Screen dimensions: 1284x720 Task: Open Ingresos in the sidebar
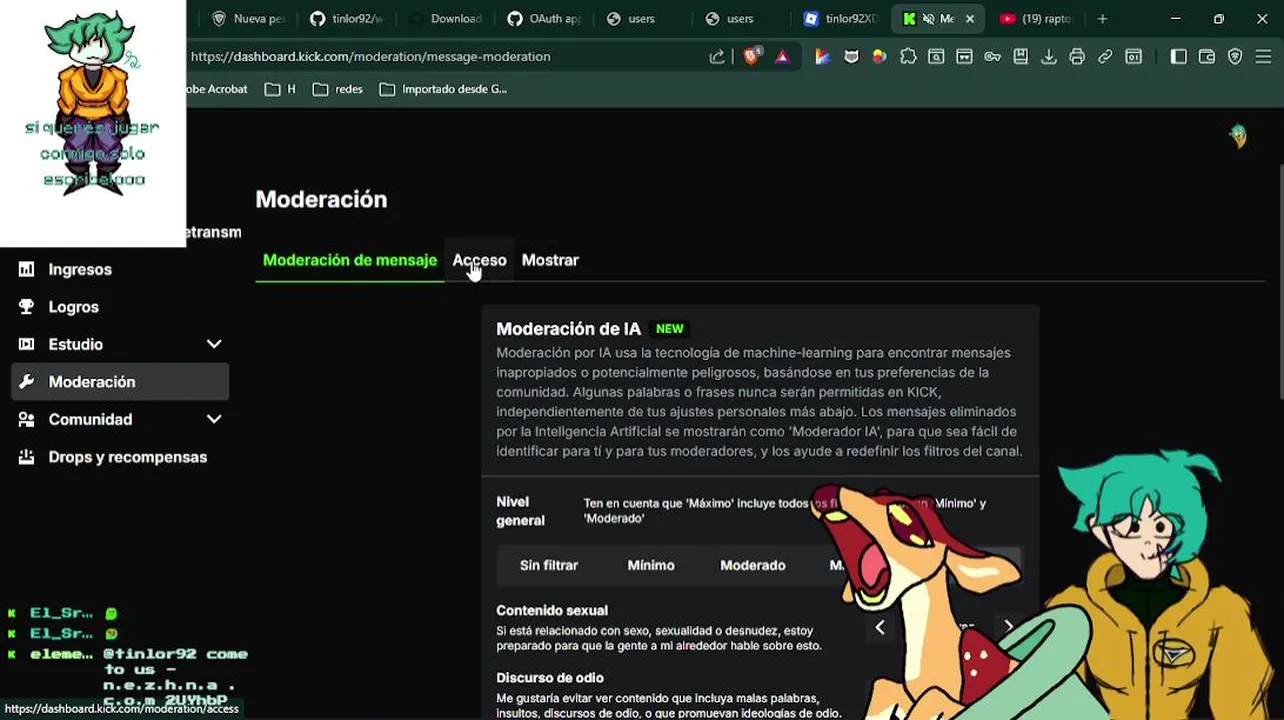tap(119, 269)
